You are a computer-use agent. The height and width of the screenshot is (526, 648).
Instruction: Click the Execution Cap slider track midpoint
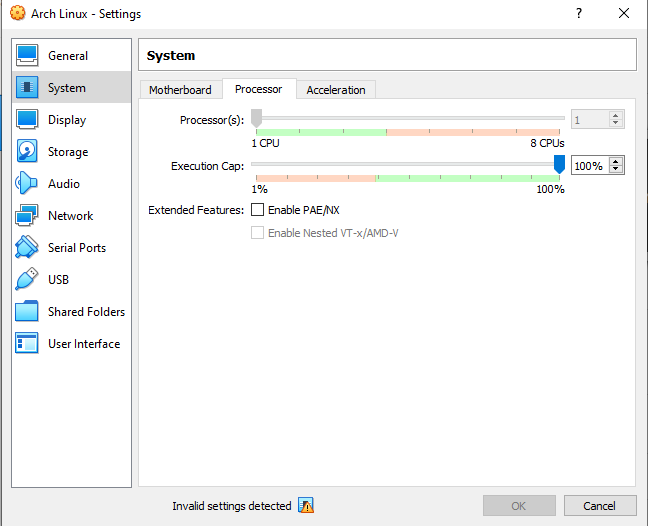click(407, 164)
